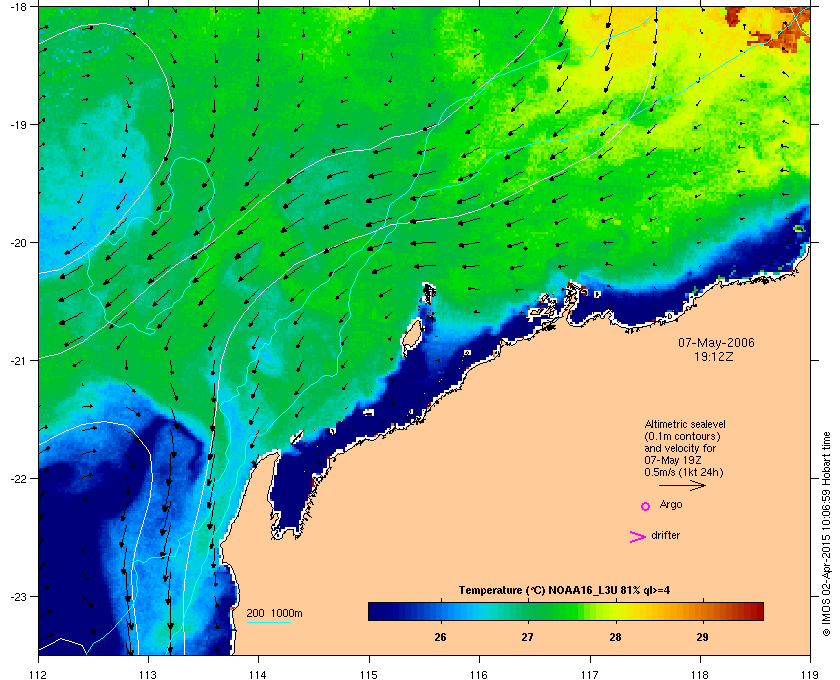Click the dark blue end of the color bar

pyautogui.click(x=376, y=611)
